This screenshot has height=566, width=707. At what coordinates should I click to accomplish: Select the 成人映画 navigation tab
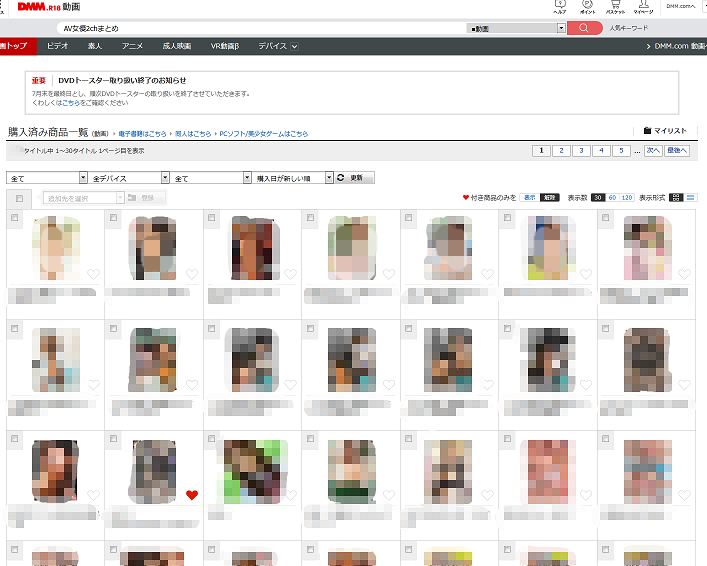tap(177, 46)
